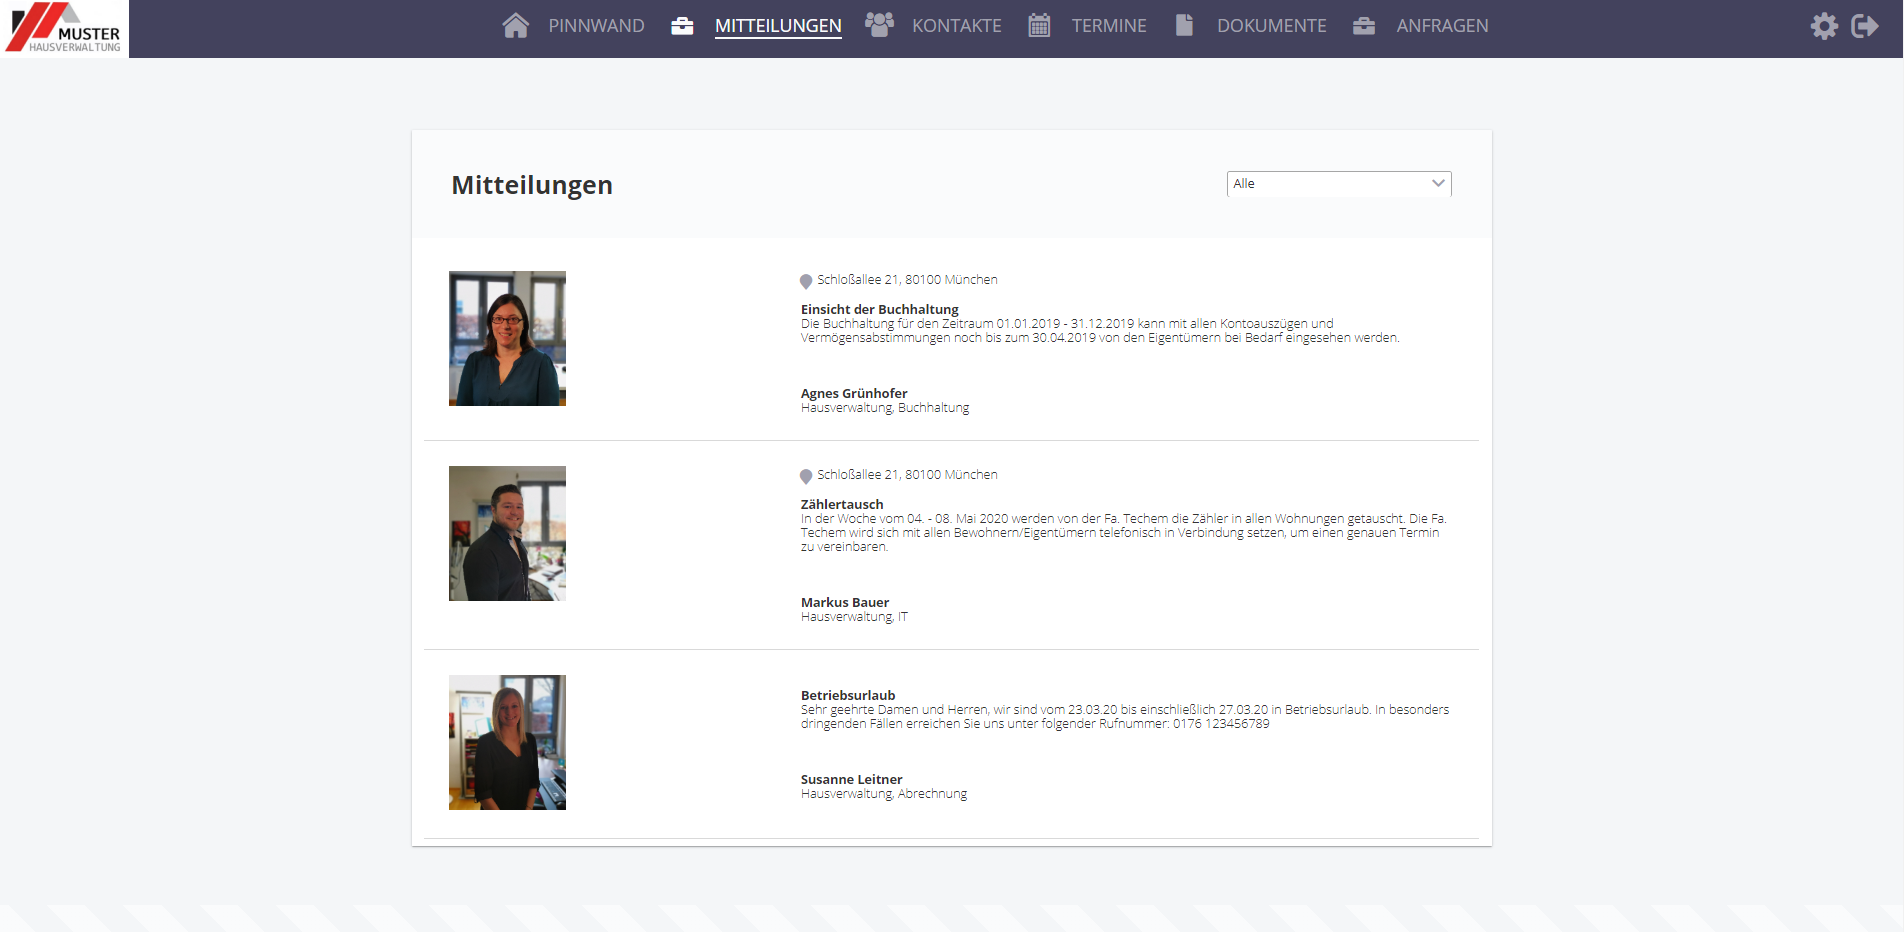Navigate to Anfragen
This screenshot has height=932, width=1904.
tap(1442, 26)
